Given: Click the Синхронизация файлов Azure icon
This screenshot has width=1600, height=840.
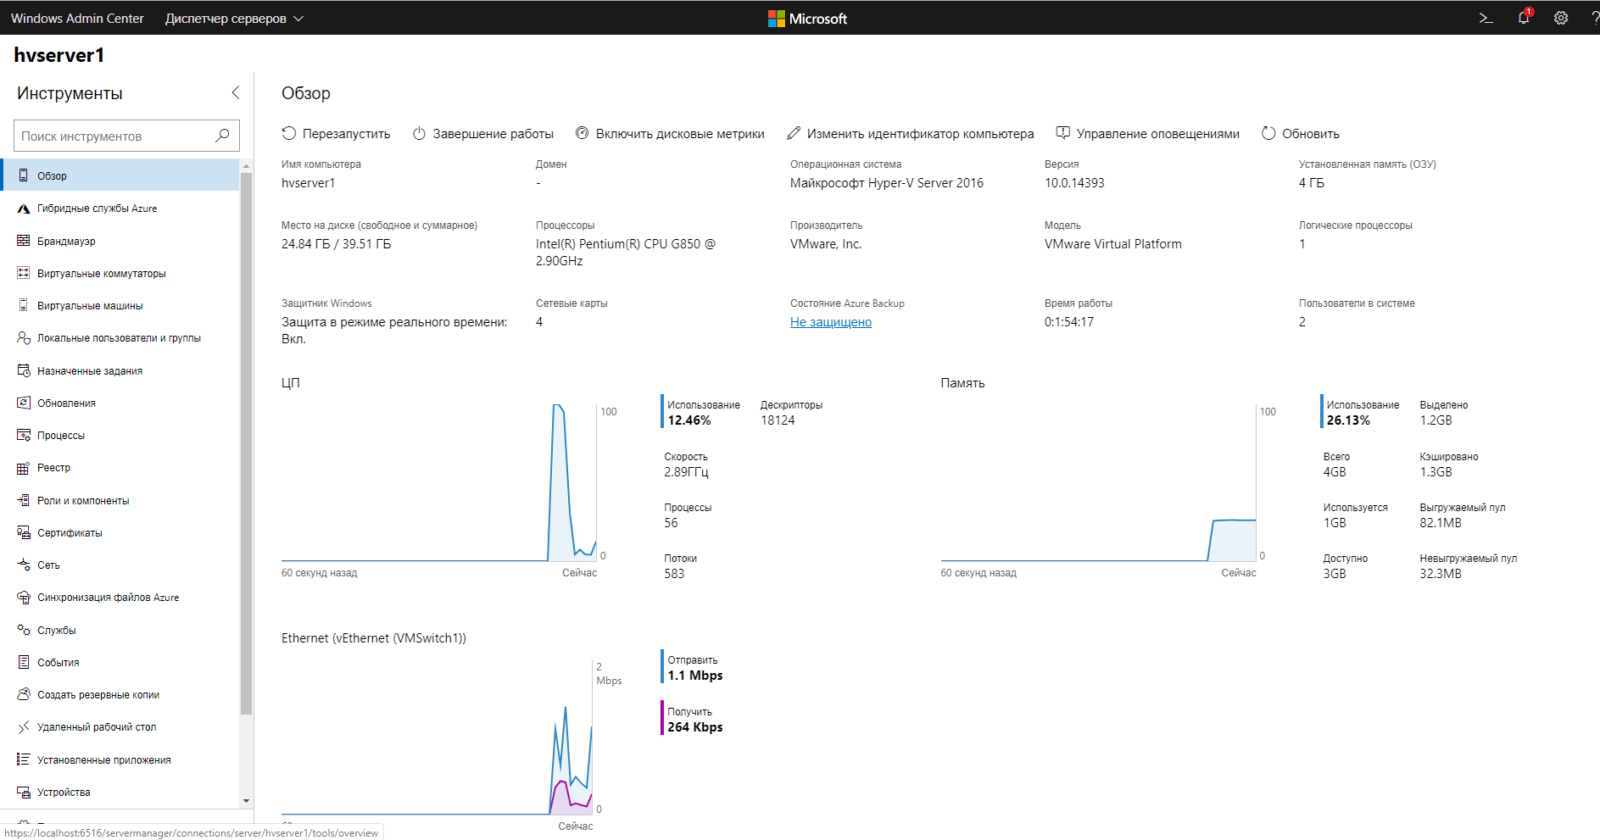Looking at the screenshot, I should [23, 597].
